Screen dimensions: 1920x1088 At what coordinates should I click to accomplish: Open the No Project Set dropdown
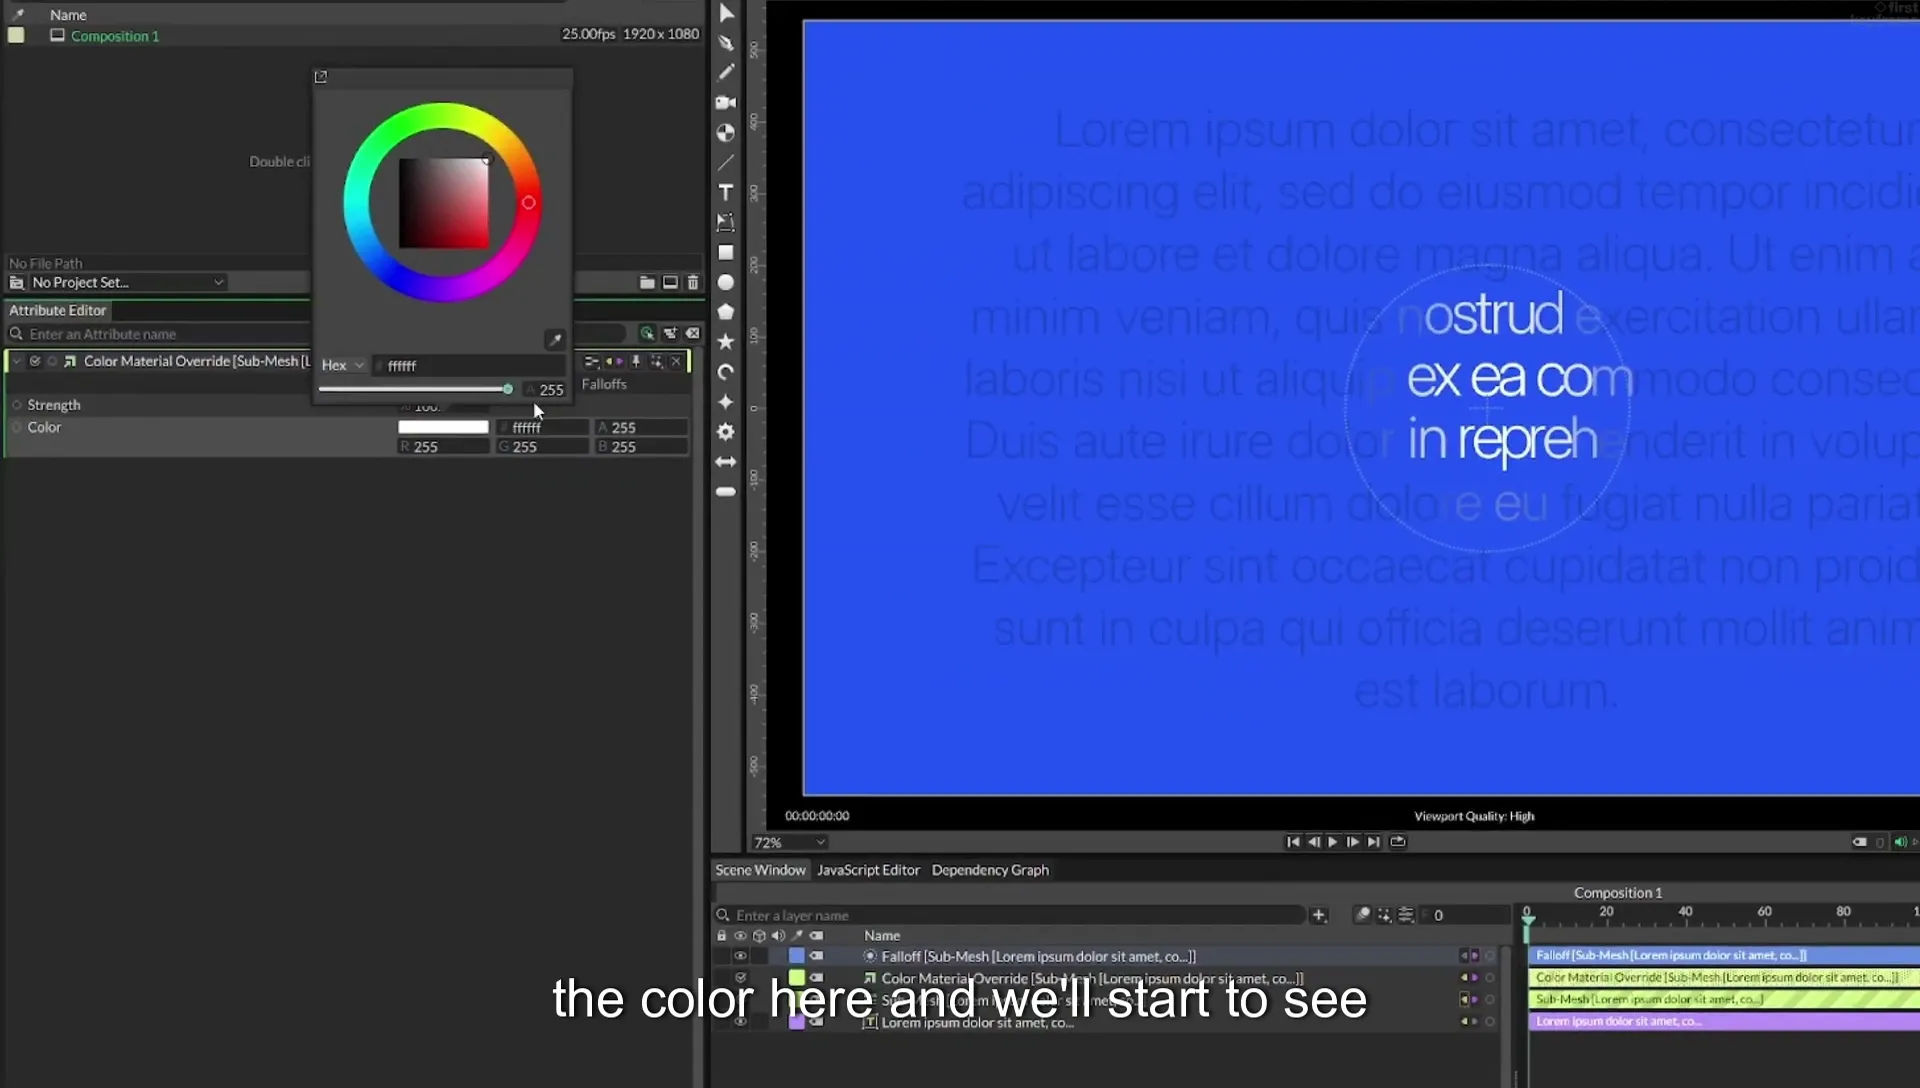pyautogui.click(x=127, y=283)
